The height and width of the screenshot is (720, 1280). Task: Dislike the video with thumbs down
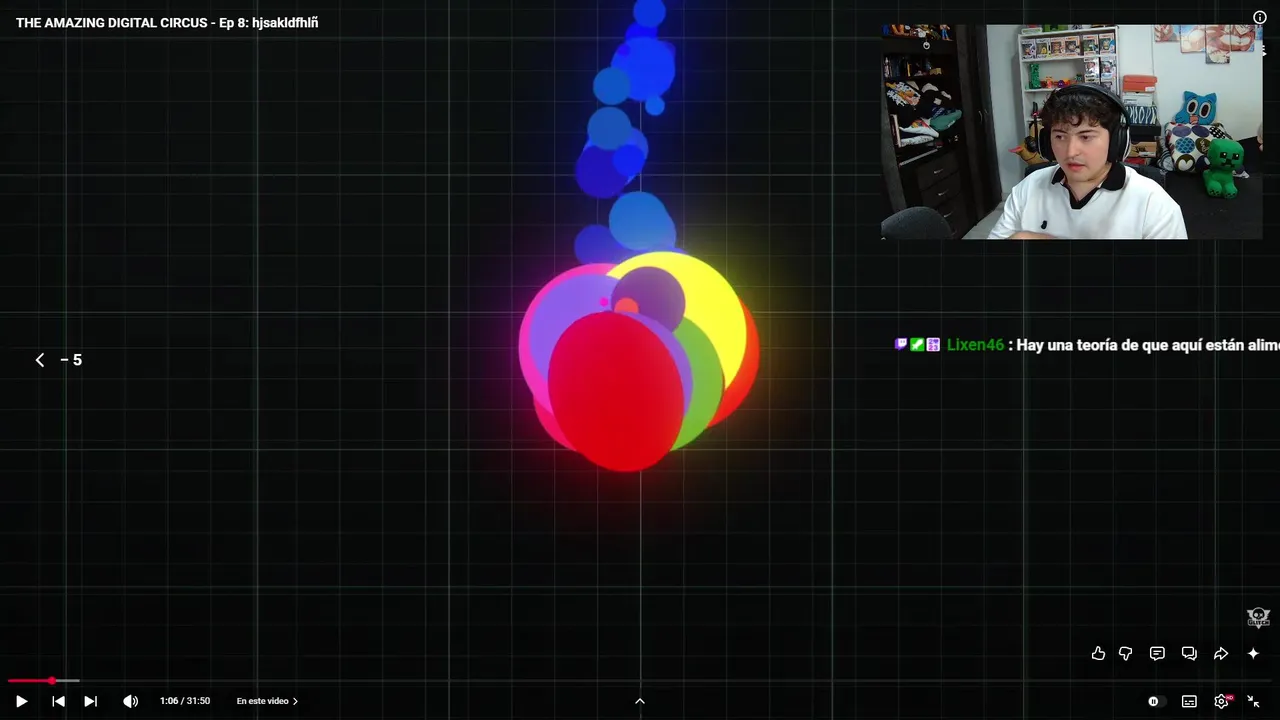click(1126, 653)
